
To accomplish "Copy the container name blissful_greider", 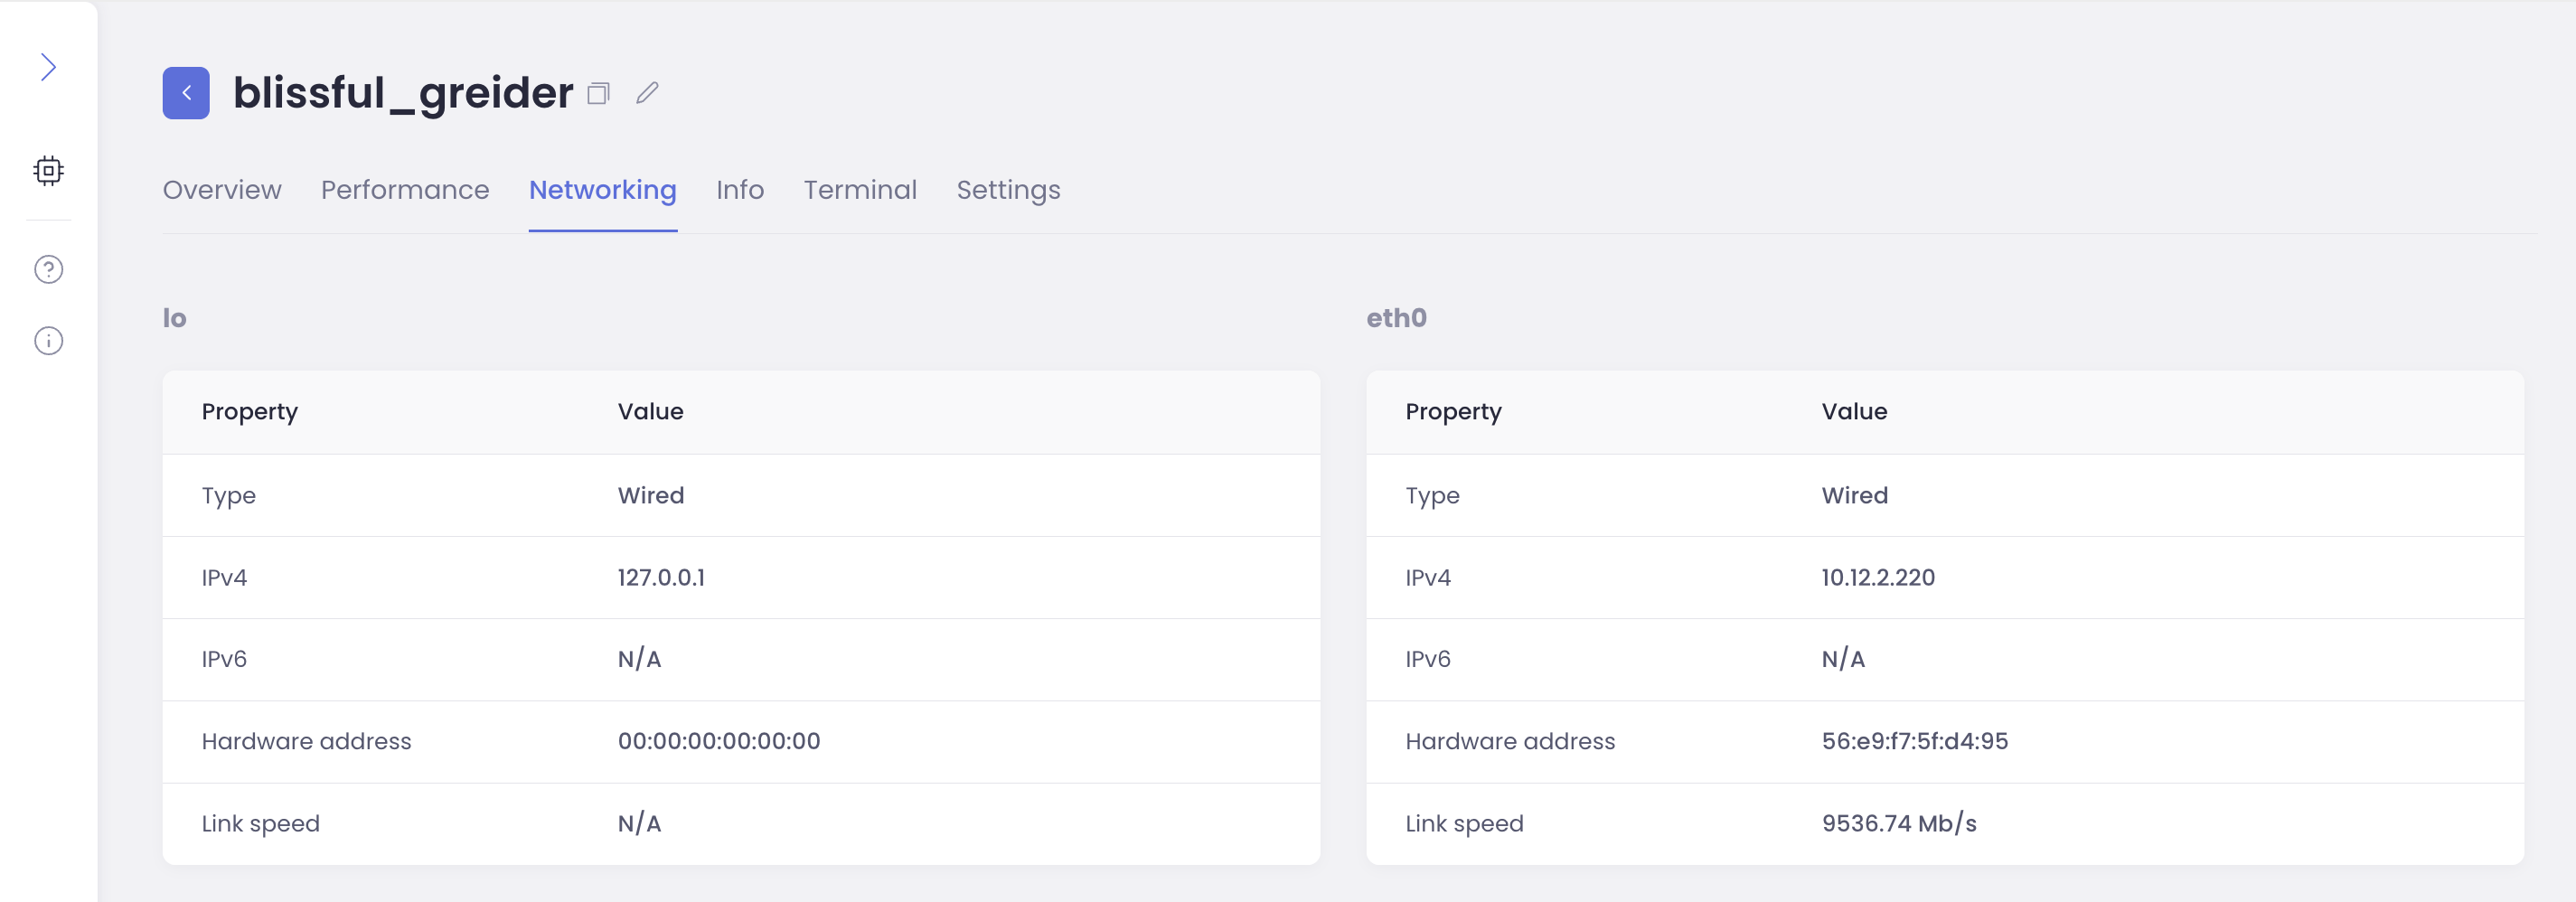I will coord(599,92).
